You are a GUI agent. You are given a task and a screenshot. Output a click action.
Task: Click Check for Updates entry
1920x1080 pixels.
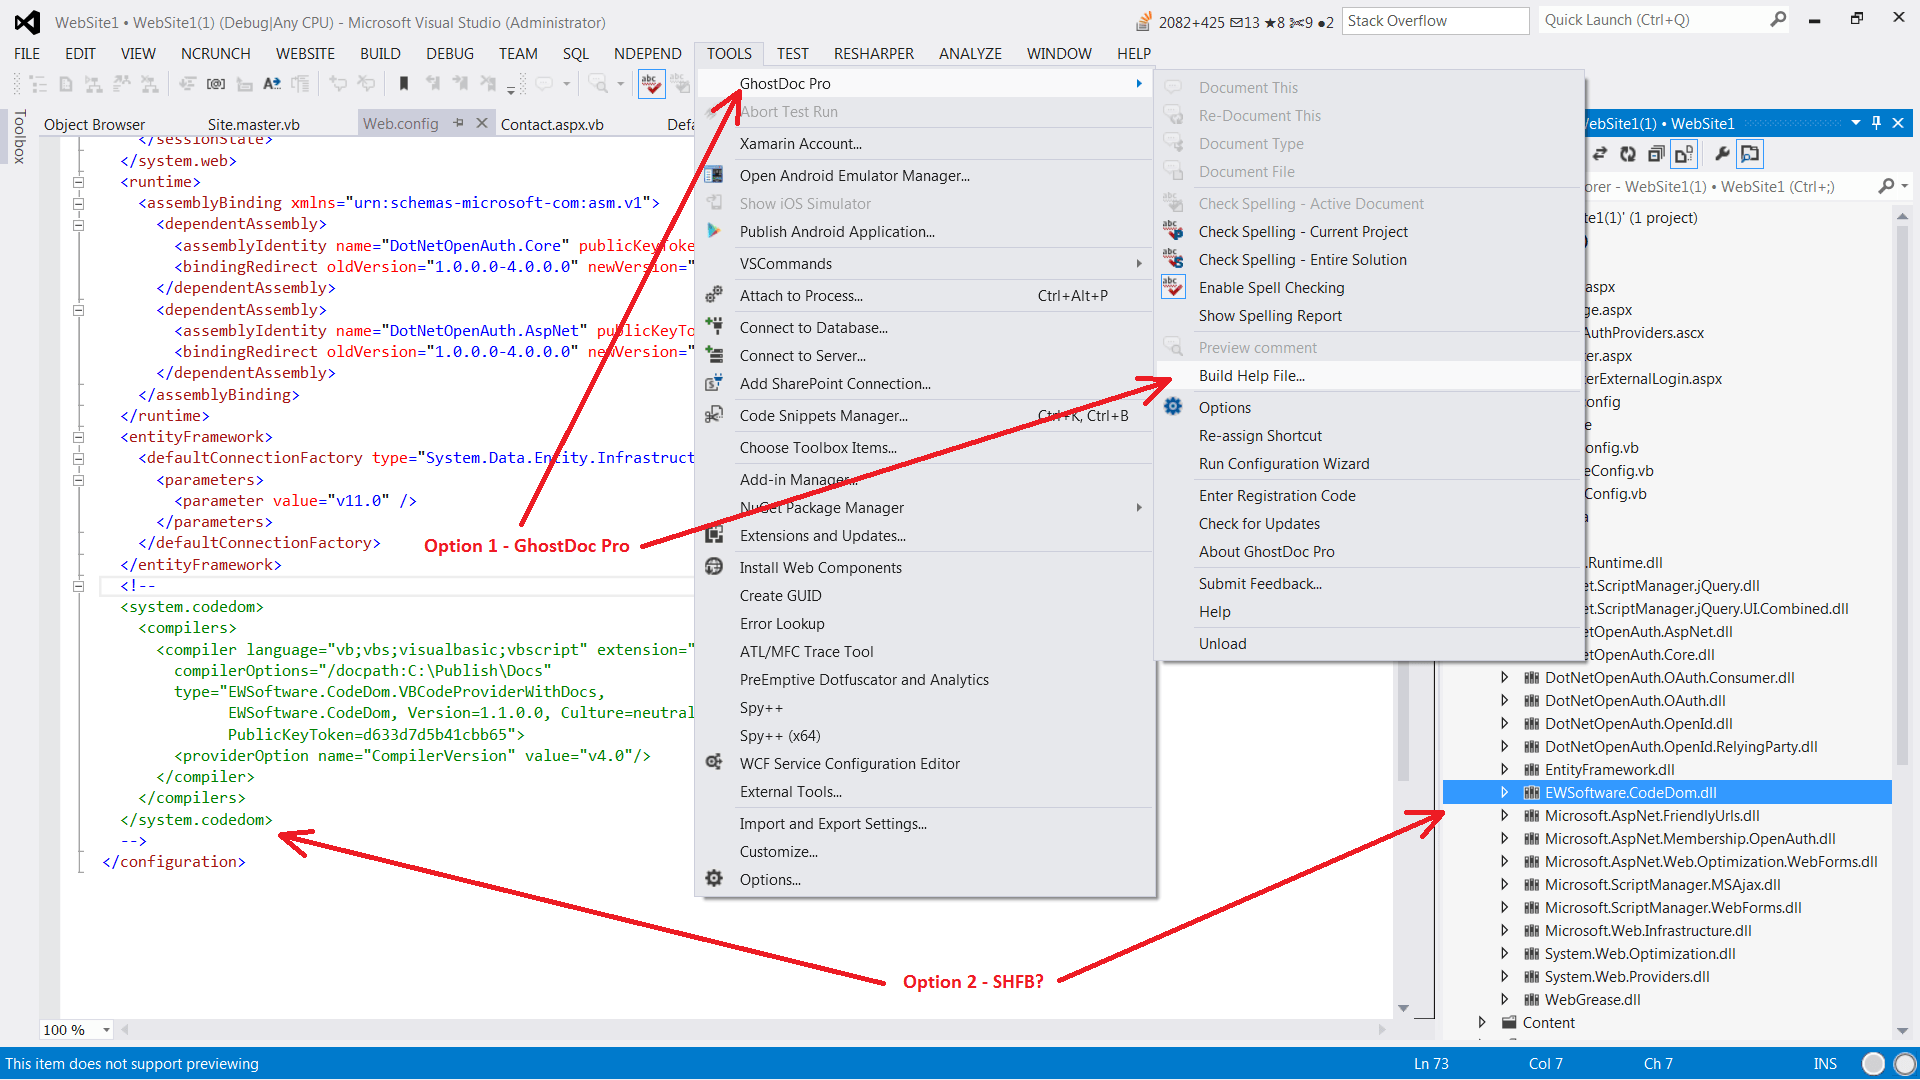(x=1369, y=523)
